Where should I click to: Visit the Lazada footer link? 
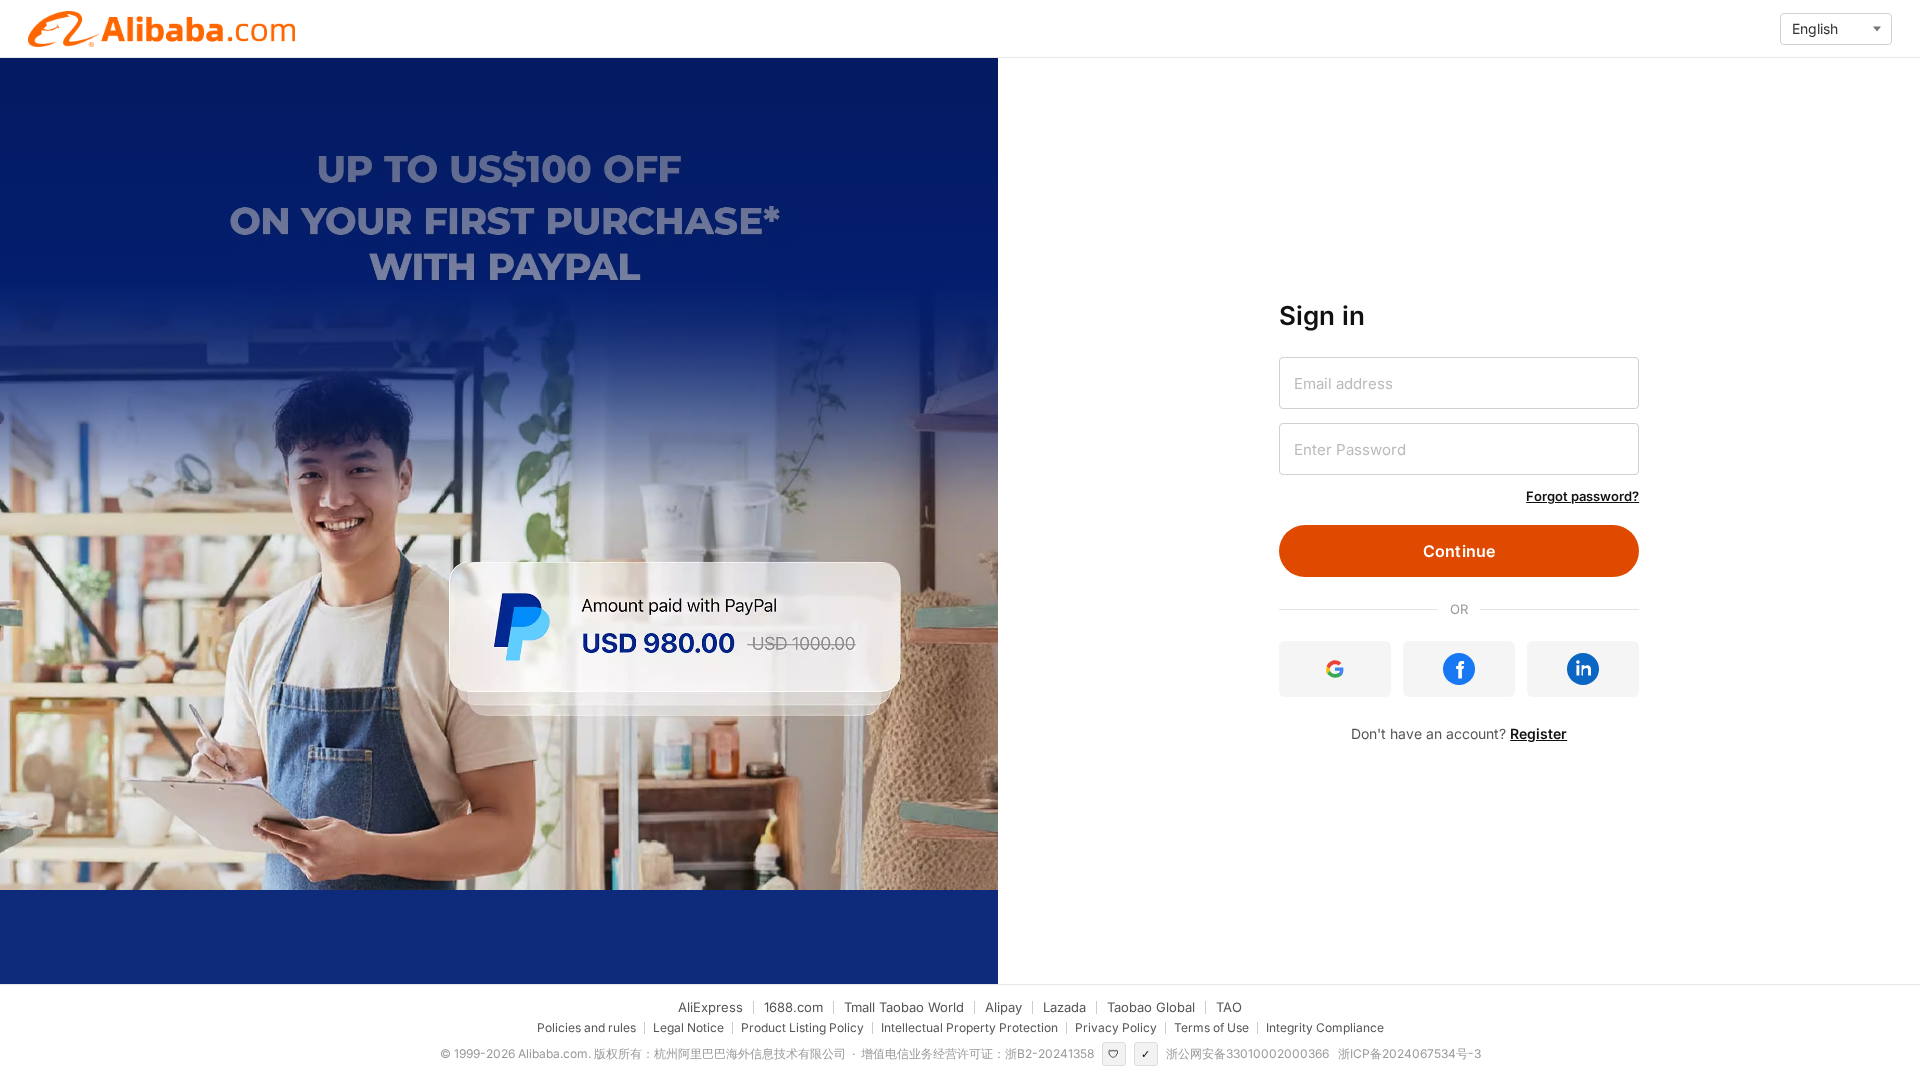click(1064, 1007)
